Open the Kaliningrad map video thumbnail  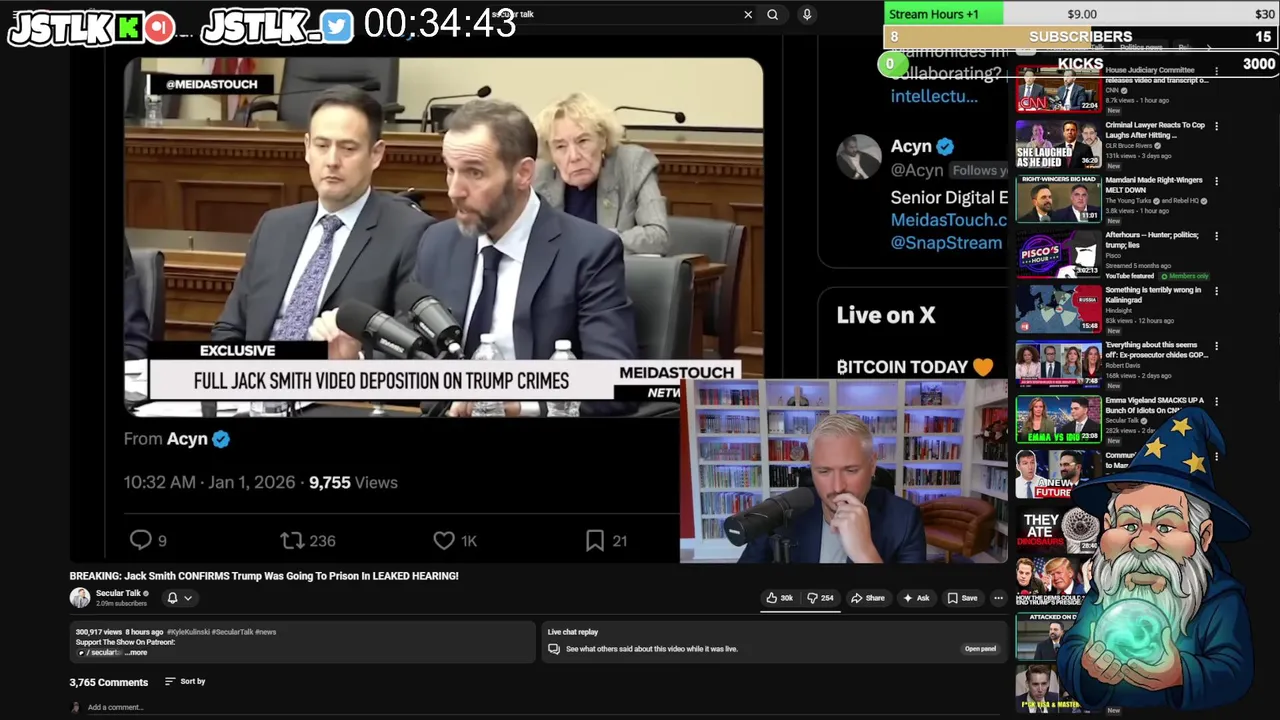[1058, 309]
